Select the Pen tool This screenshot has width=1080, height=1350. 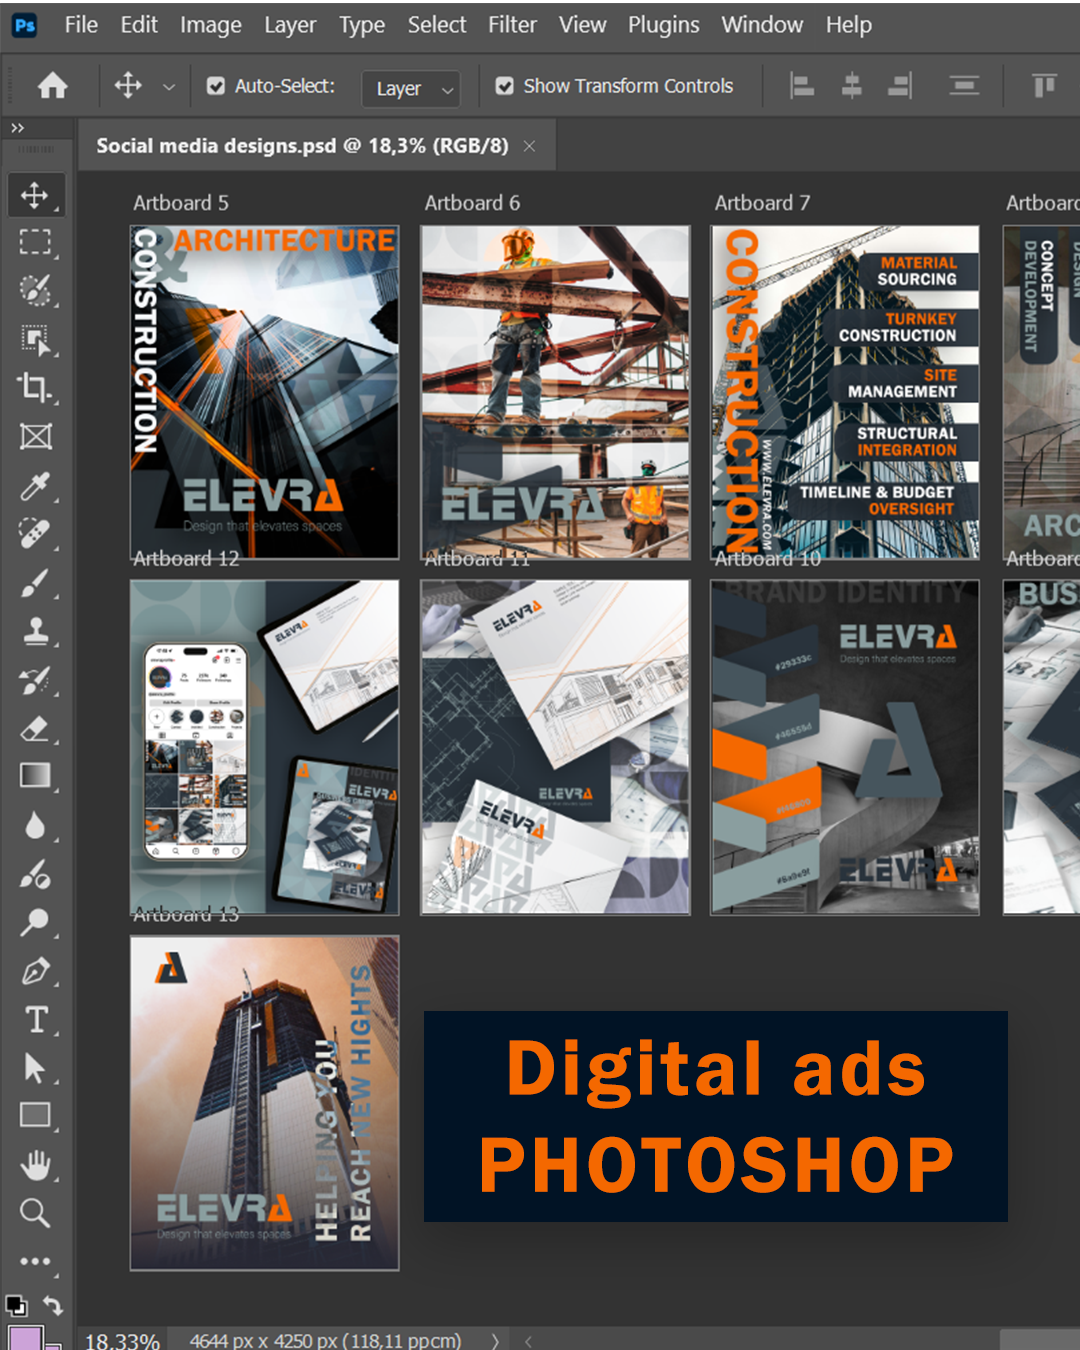click(x=36, y=971)
